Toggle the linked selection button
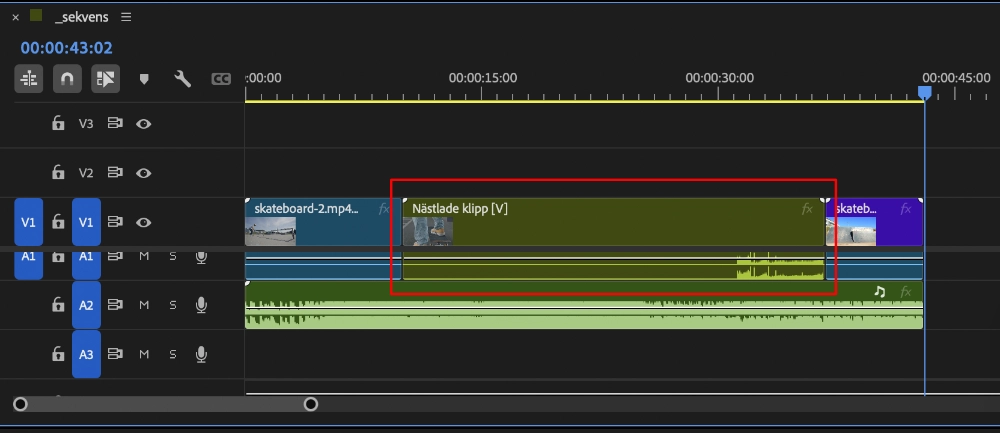The image size is (1000, 433). click(105, 79)
